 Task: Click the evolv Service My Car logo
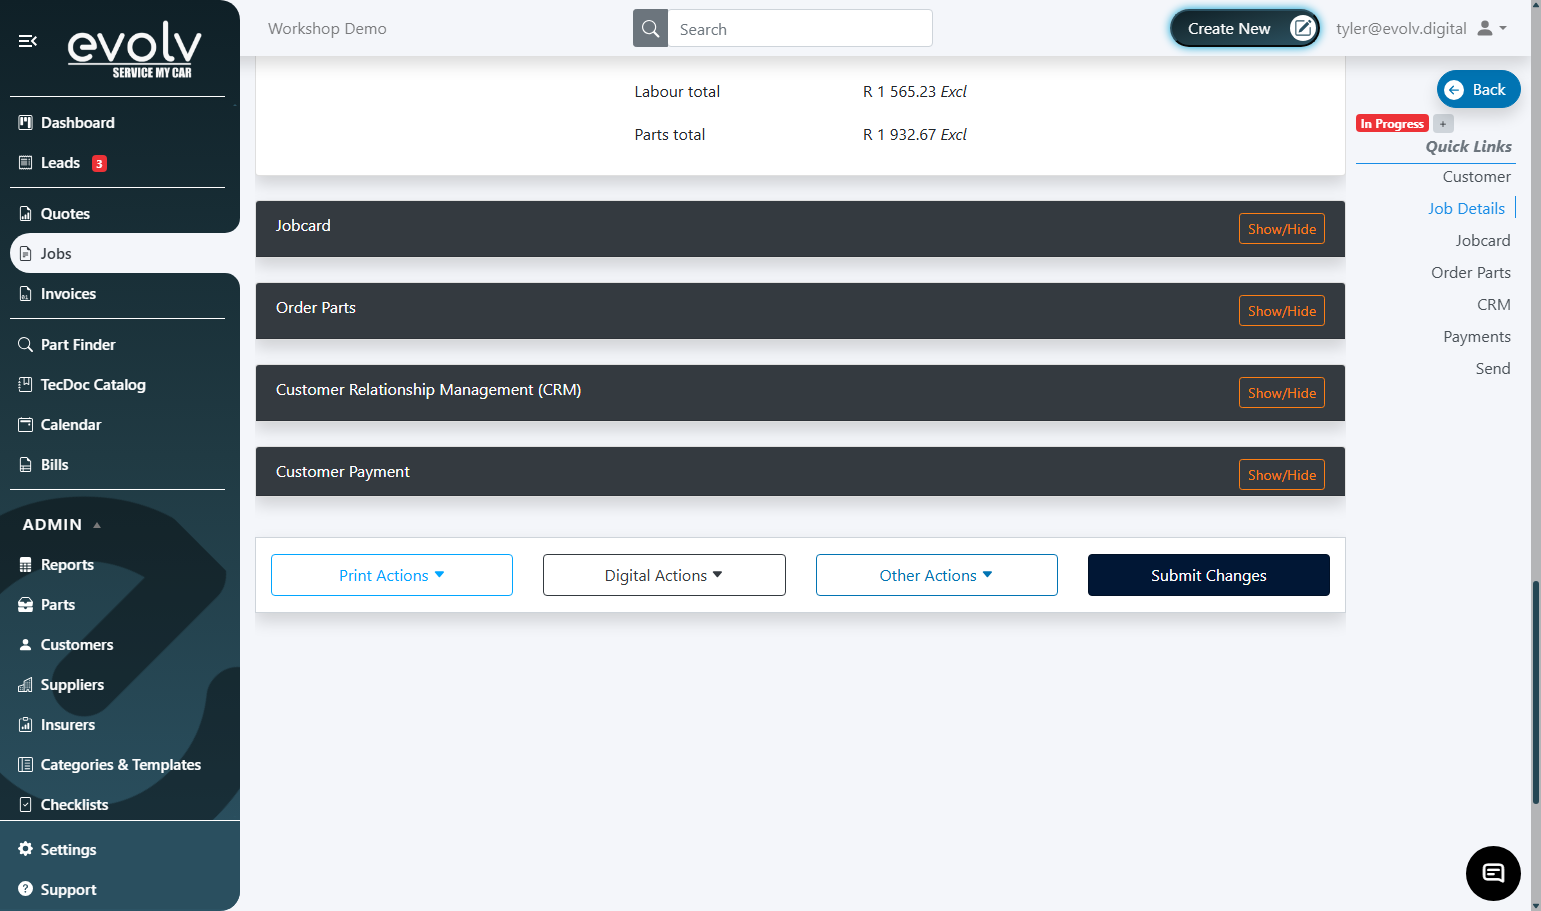[x=134, y=49]
